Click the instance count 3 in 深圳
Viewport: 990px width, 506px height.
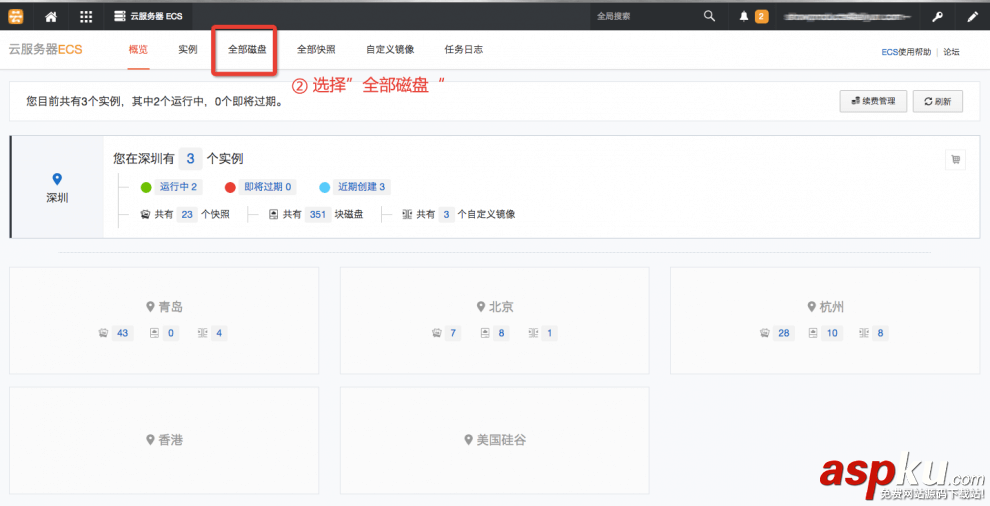point(190,159)
